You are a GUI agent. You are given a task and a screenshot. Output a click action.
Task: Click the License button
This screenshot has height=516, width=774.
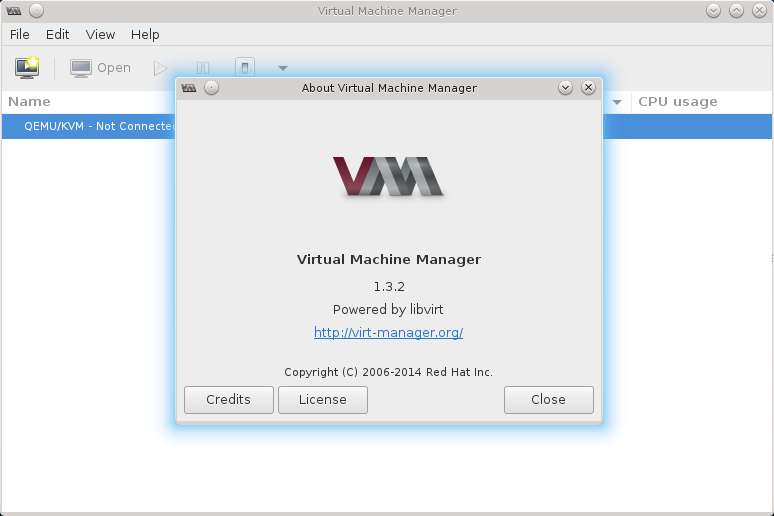point(323,399)
